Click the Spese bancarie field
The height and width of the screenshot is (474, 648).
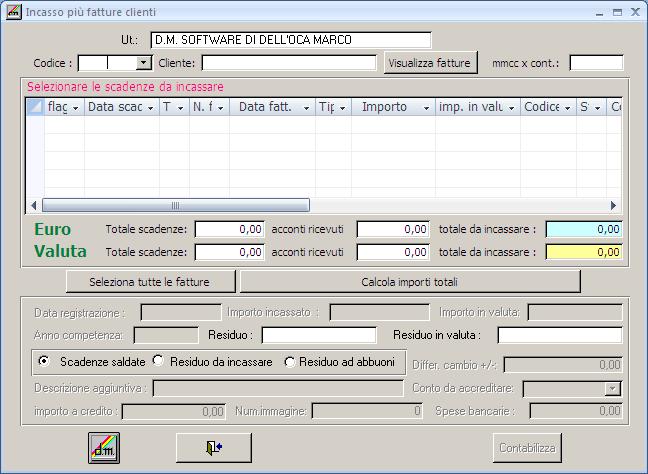pos(576,412)
